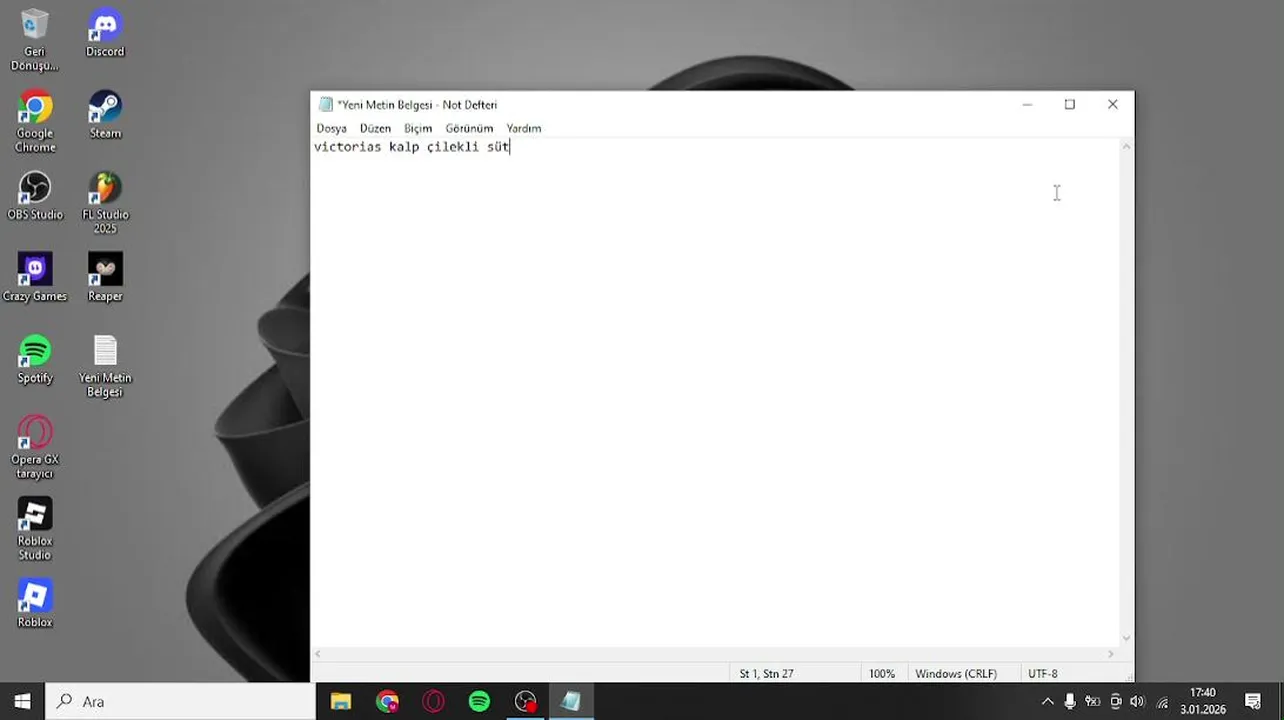This screenshot has width=1284, height=720.
Task: Open the Recycle Bin desktop icon
Action: (x=35, y=40)
